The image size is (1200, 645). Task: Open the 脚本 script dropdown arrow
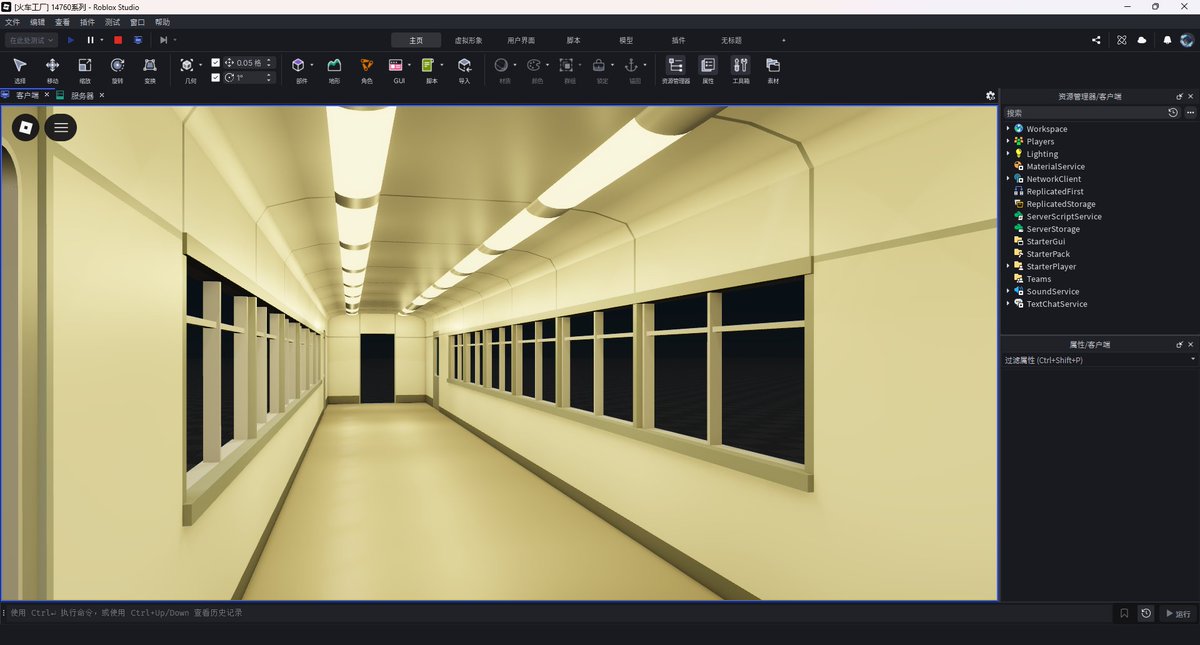[x=441, y=65]
